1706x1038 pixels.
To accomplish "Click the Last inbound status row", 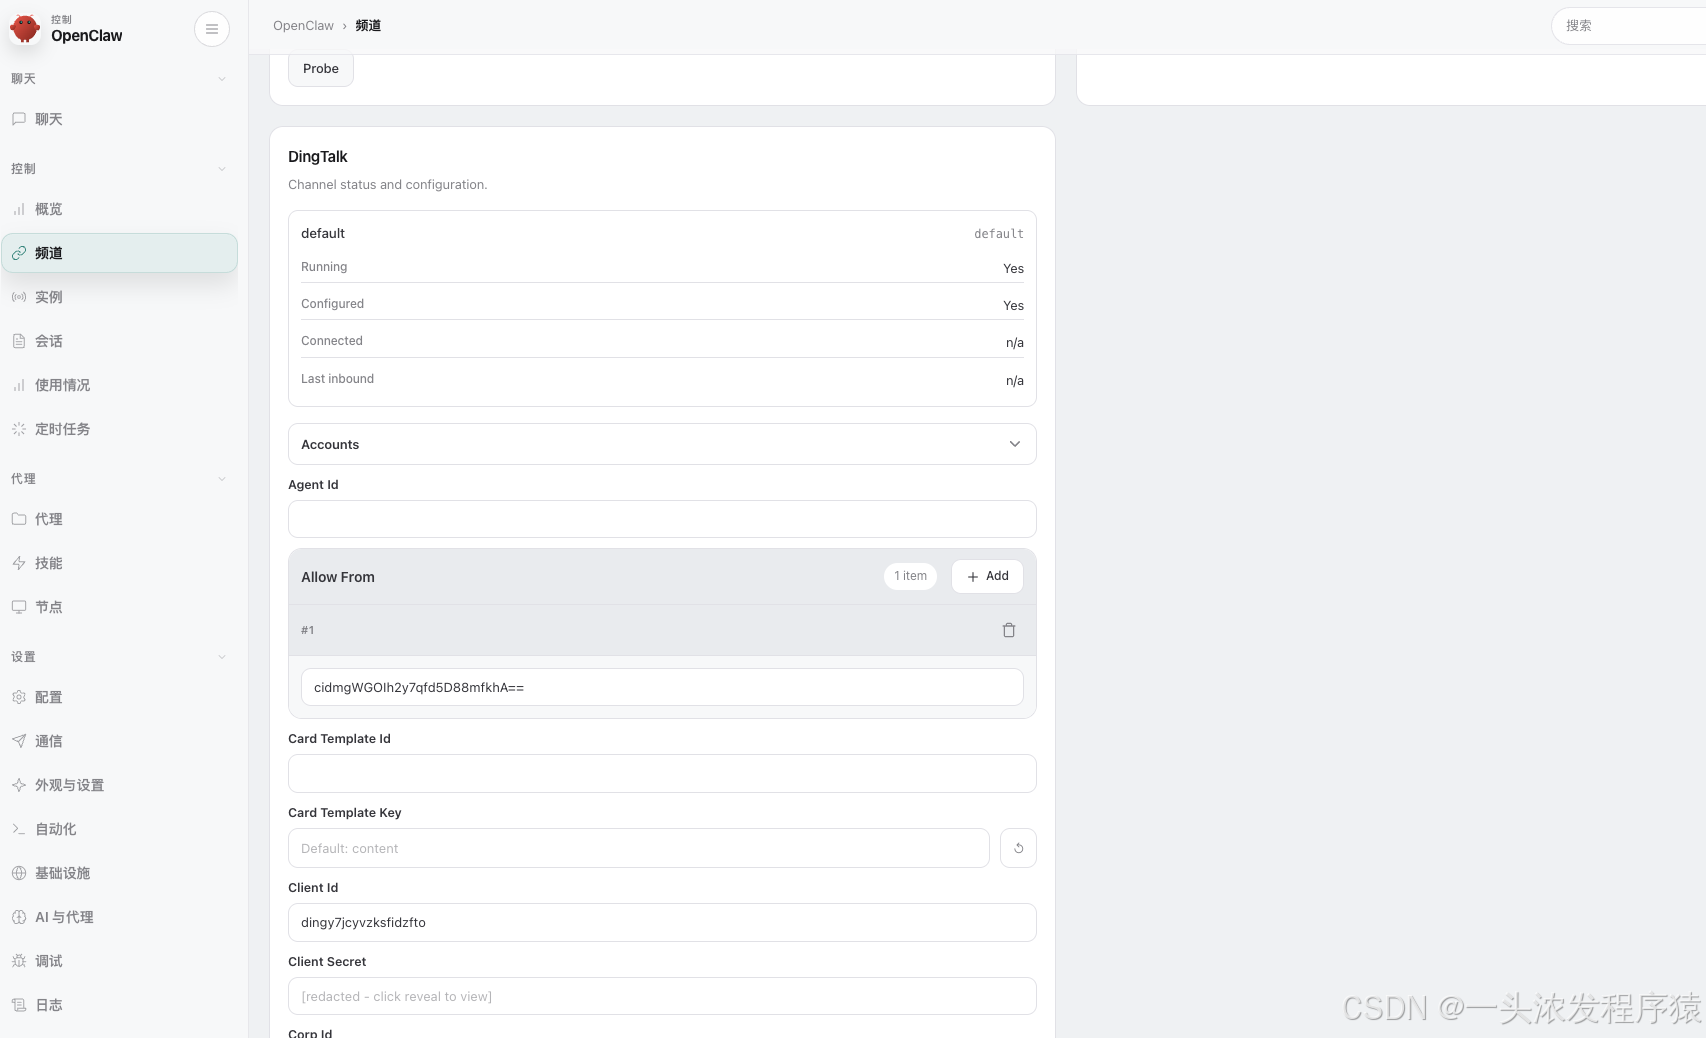I will tap(662, 379).
